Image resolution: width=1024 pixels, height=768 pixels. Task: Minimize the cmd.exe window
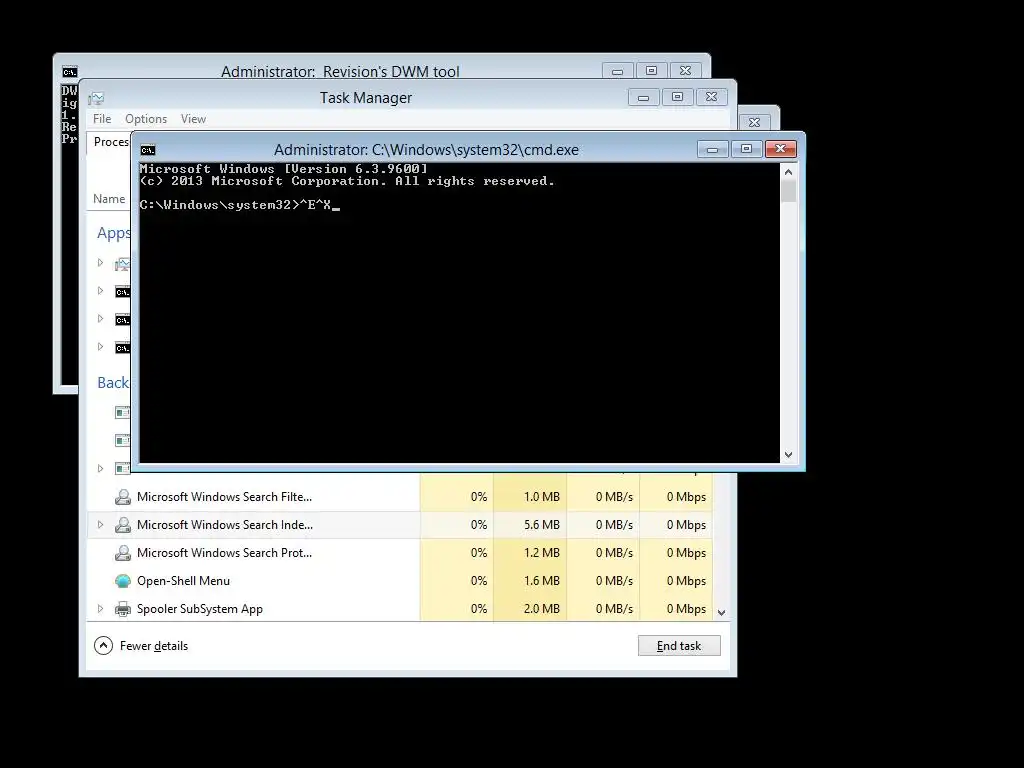(x=712, y=150)
